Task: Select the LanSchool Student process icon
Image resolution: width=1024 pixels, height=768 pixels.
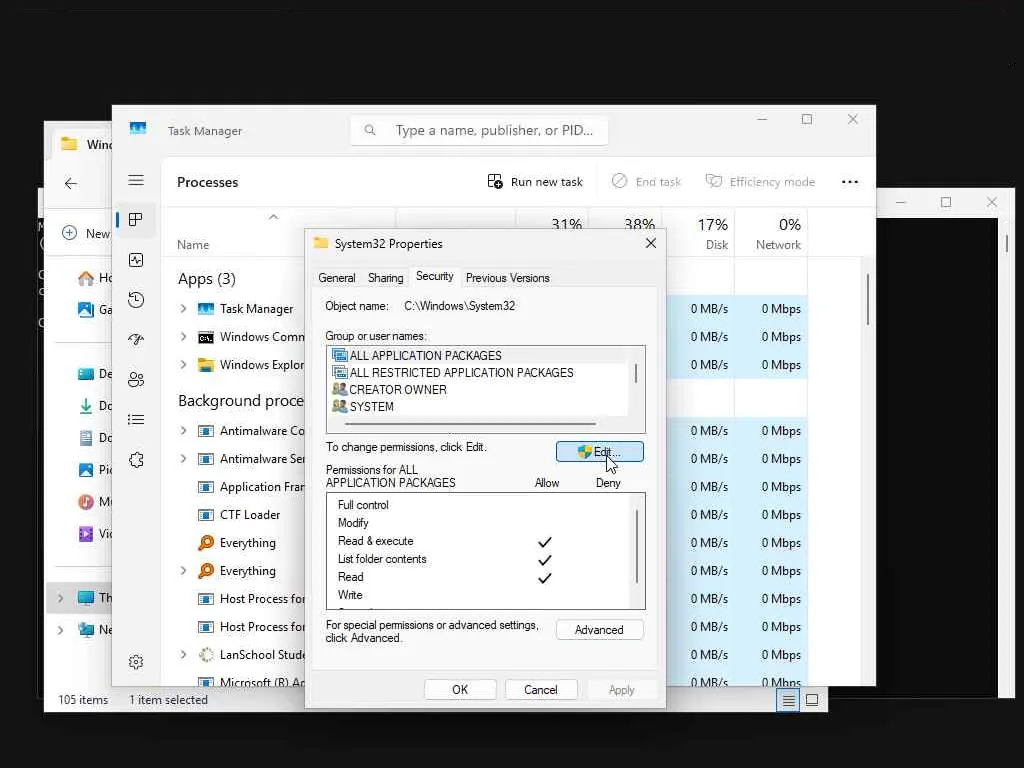Action: click(x=206, y=654)
